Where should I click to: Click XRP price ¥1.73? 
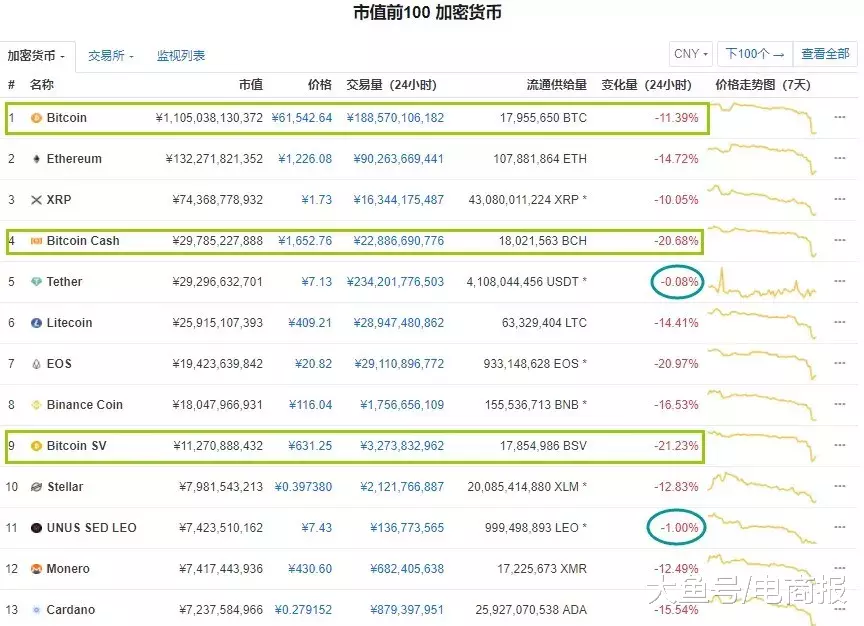pos(317,200)
